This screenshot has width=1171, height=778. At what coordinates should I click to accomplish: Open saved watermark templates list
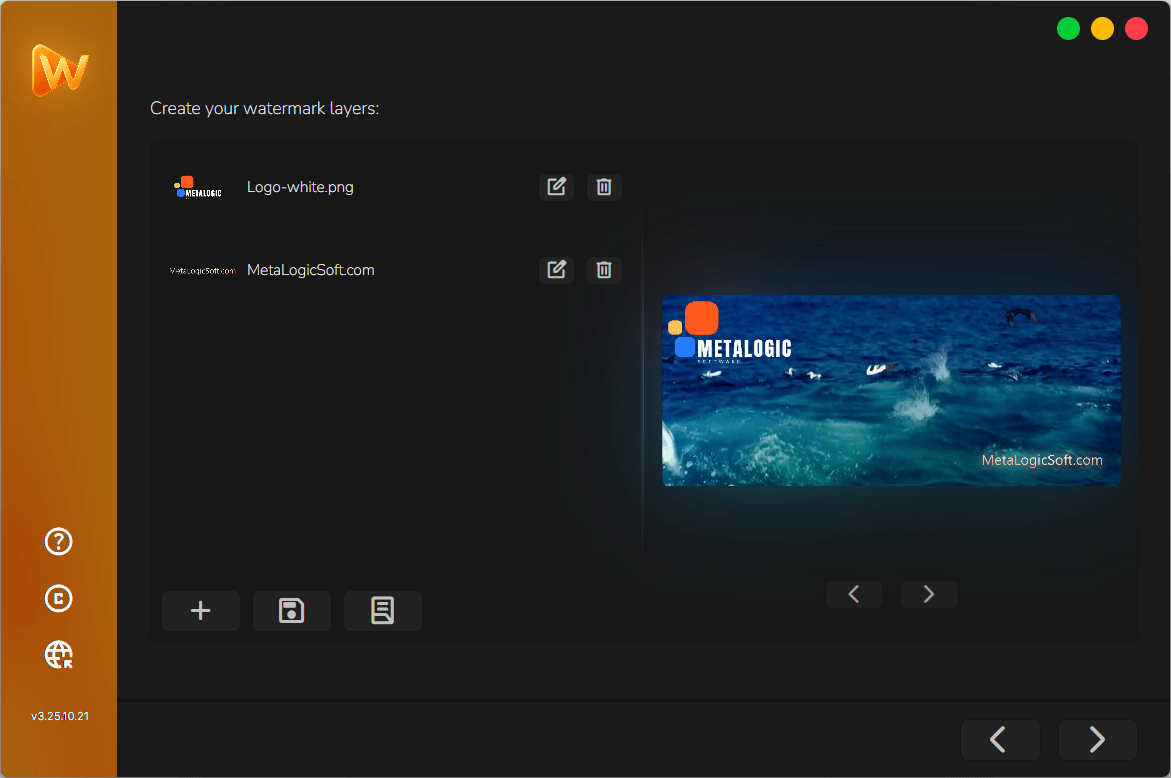click(382, 611)
